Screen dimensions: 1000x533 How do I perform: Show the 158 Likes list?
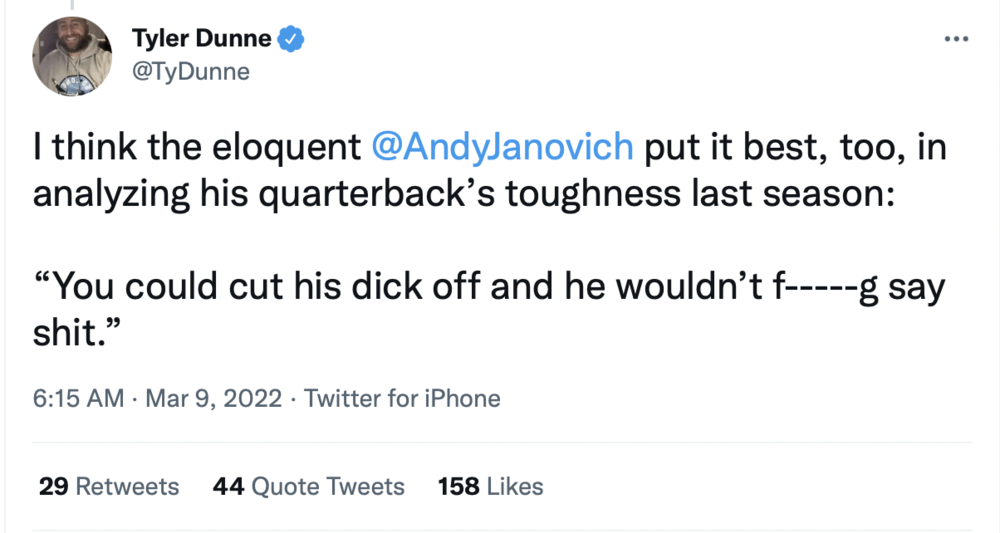click(x=491, y=487)
